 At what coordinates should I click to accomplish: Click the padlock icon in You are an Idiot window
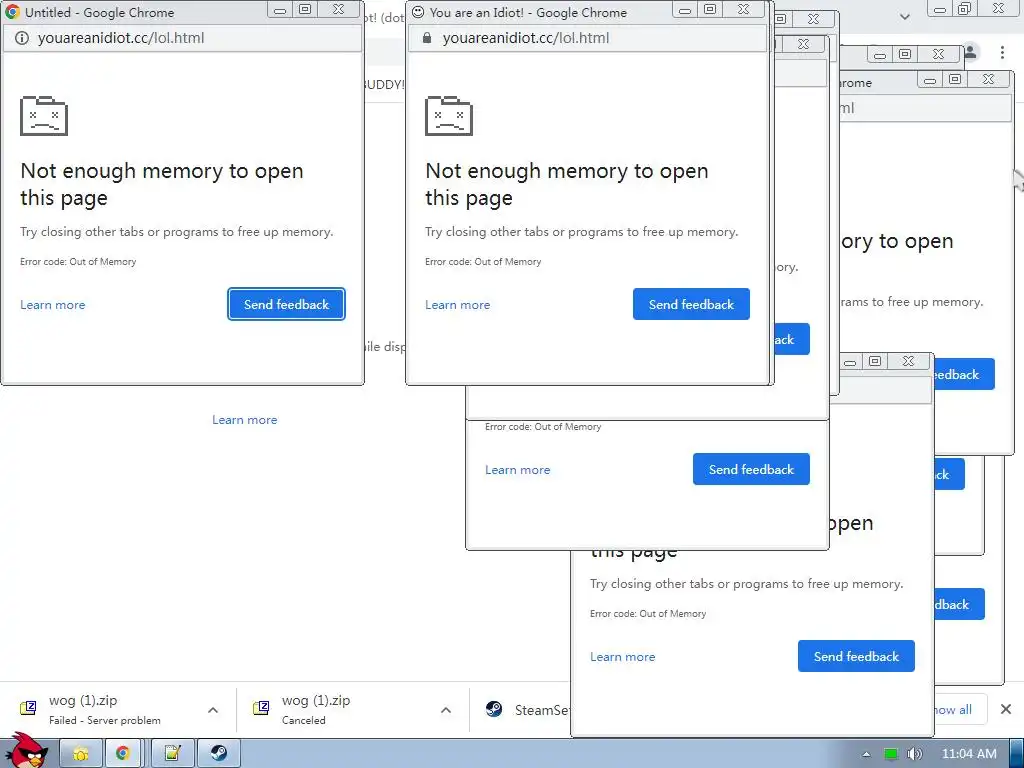427,38
